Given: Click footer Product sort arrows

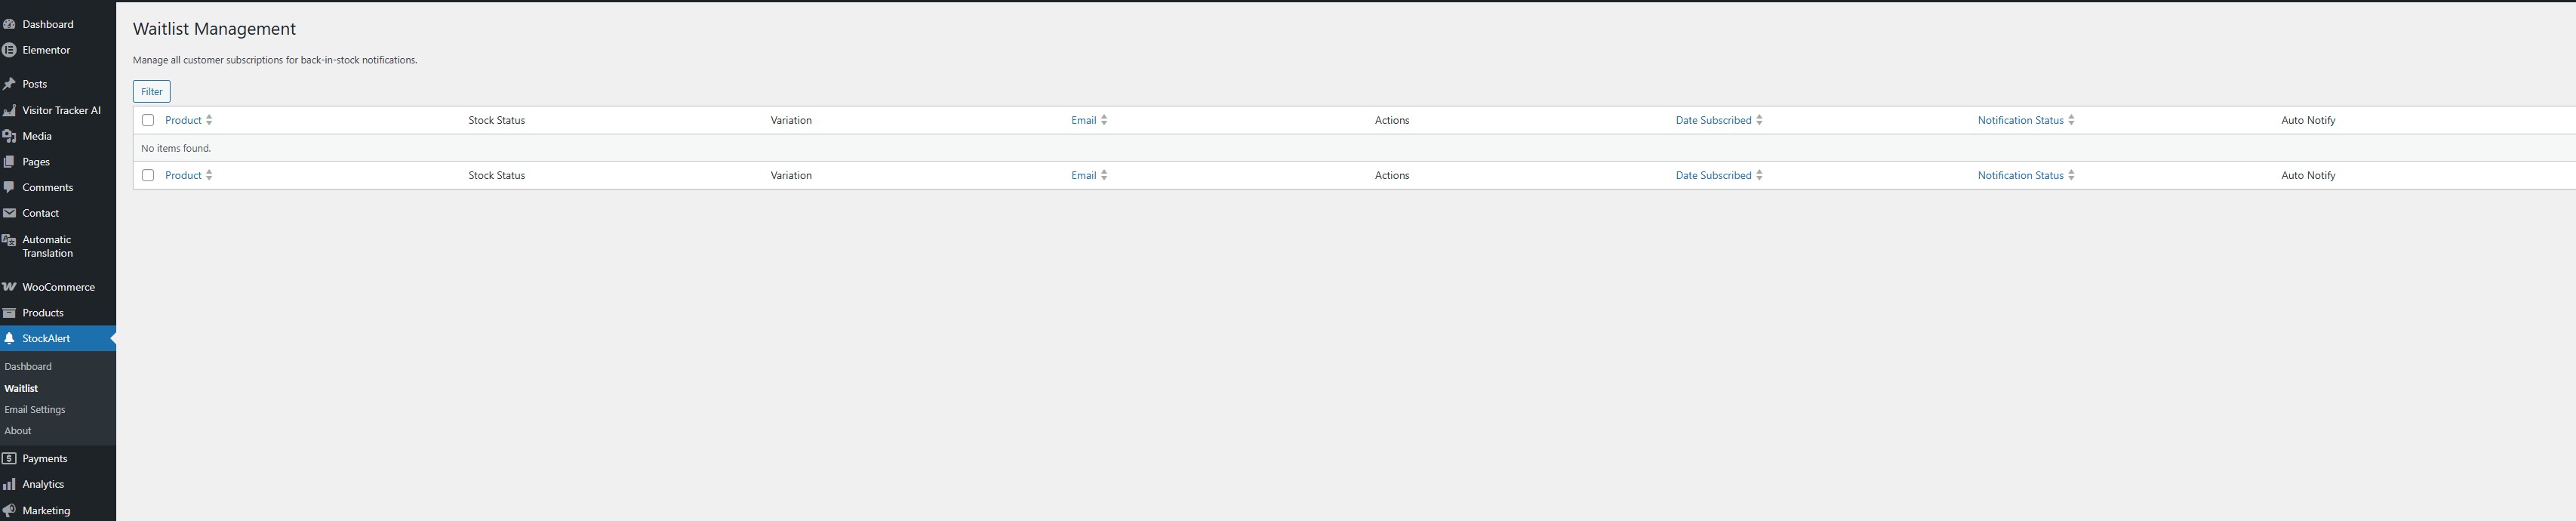Looking at the screenshot, I should [x=209, y=175].
